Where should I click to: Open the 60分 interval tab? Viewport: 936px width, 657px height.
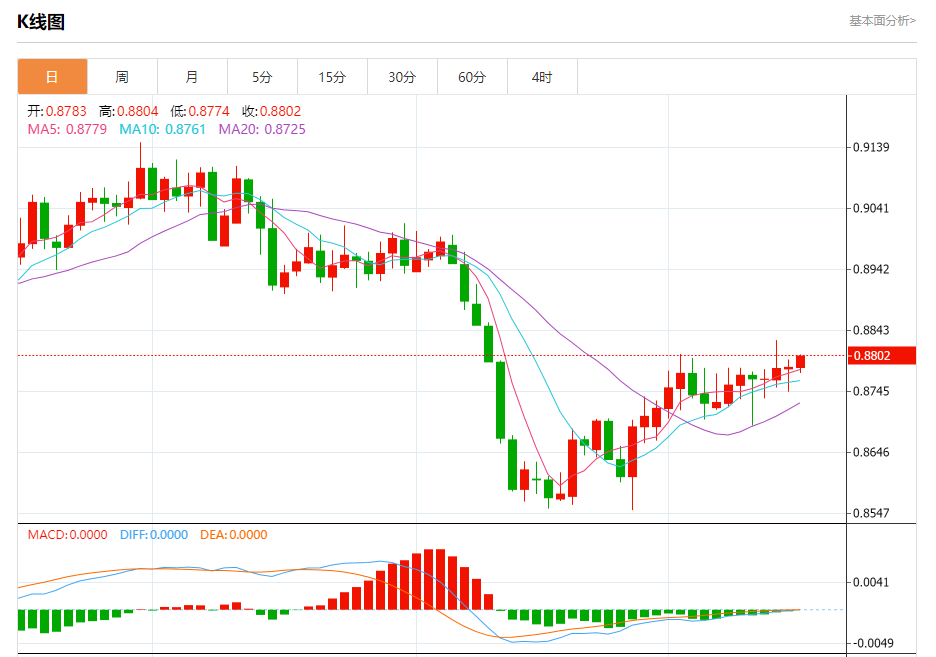point(472,76)
